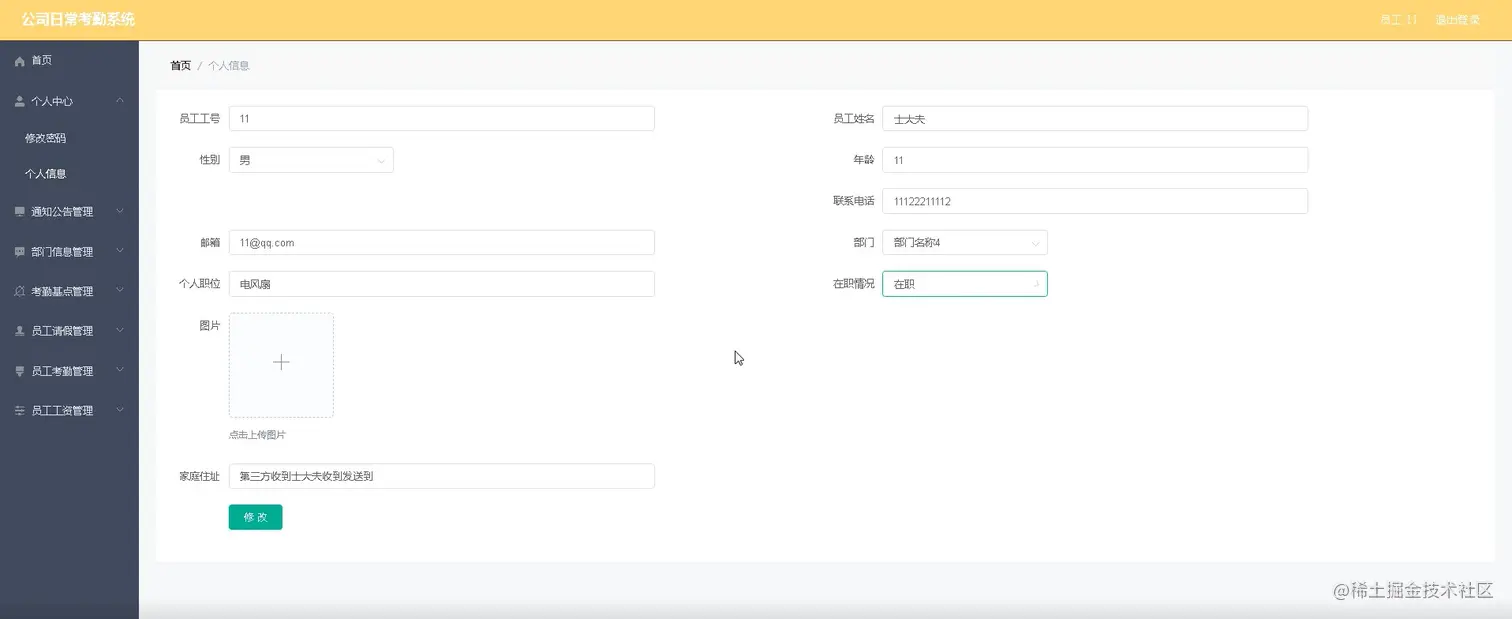
Task: Click the 邮箱 input with 11@qq.com
Action: 442,243
